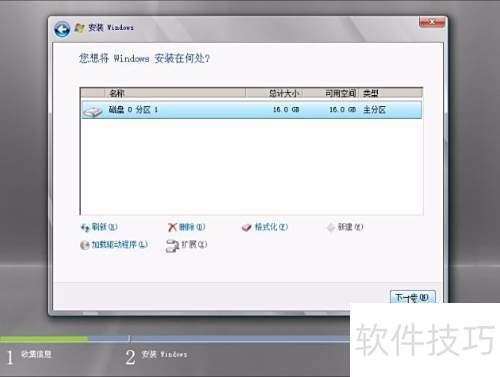This screenshot has height=377, width=500.
Task: Click the refresh arrows icon
Action: (x=85, y=228)
